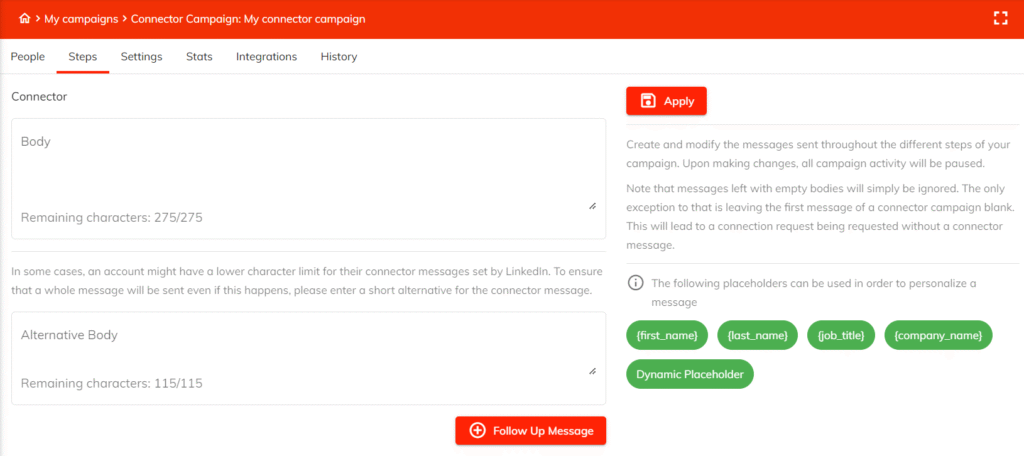Insert the {last_name} placeholder
The image size is (1024, 456).
tap(758, 335)
